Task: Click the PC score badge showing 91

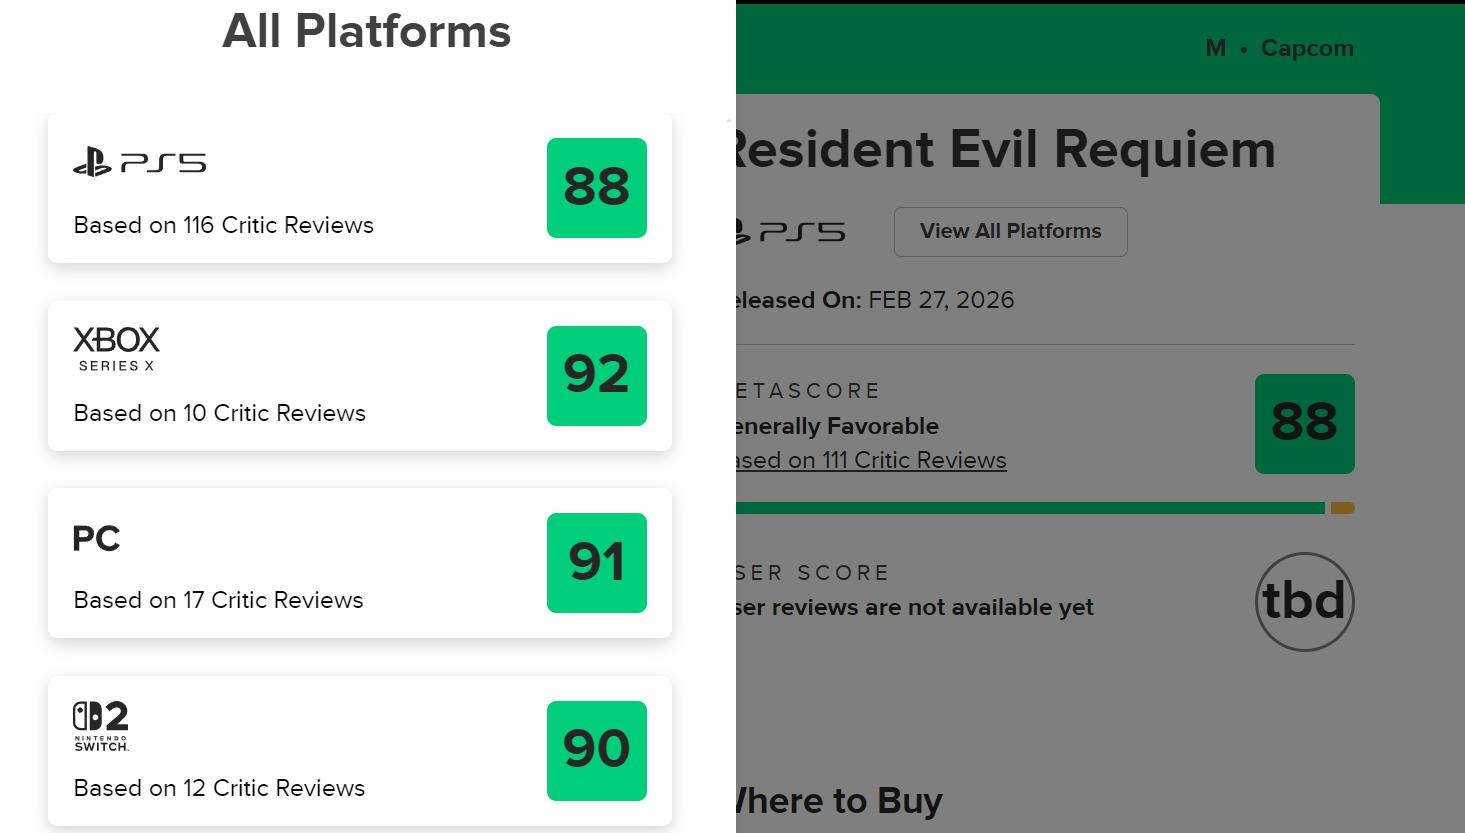Action: pos(596,563)
